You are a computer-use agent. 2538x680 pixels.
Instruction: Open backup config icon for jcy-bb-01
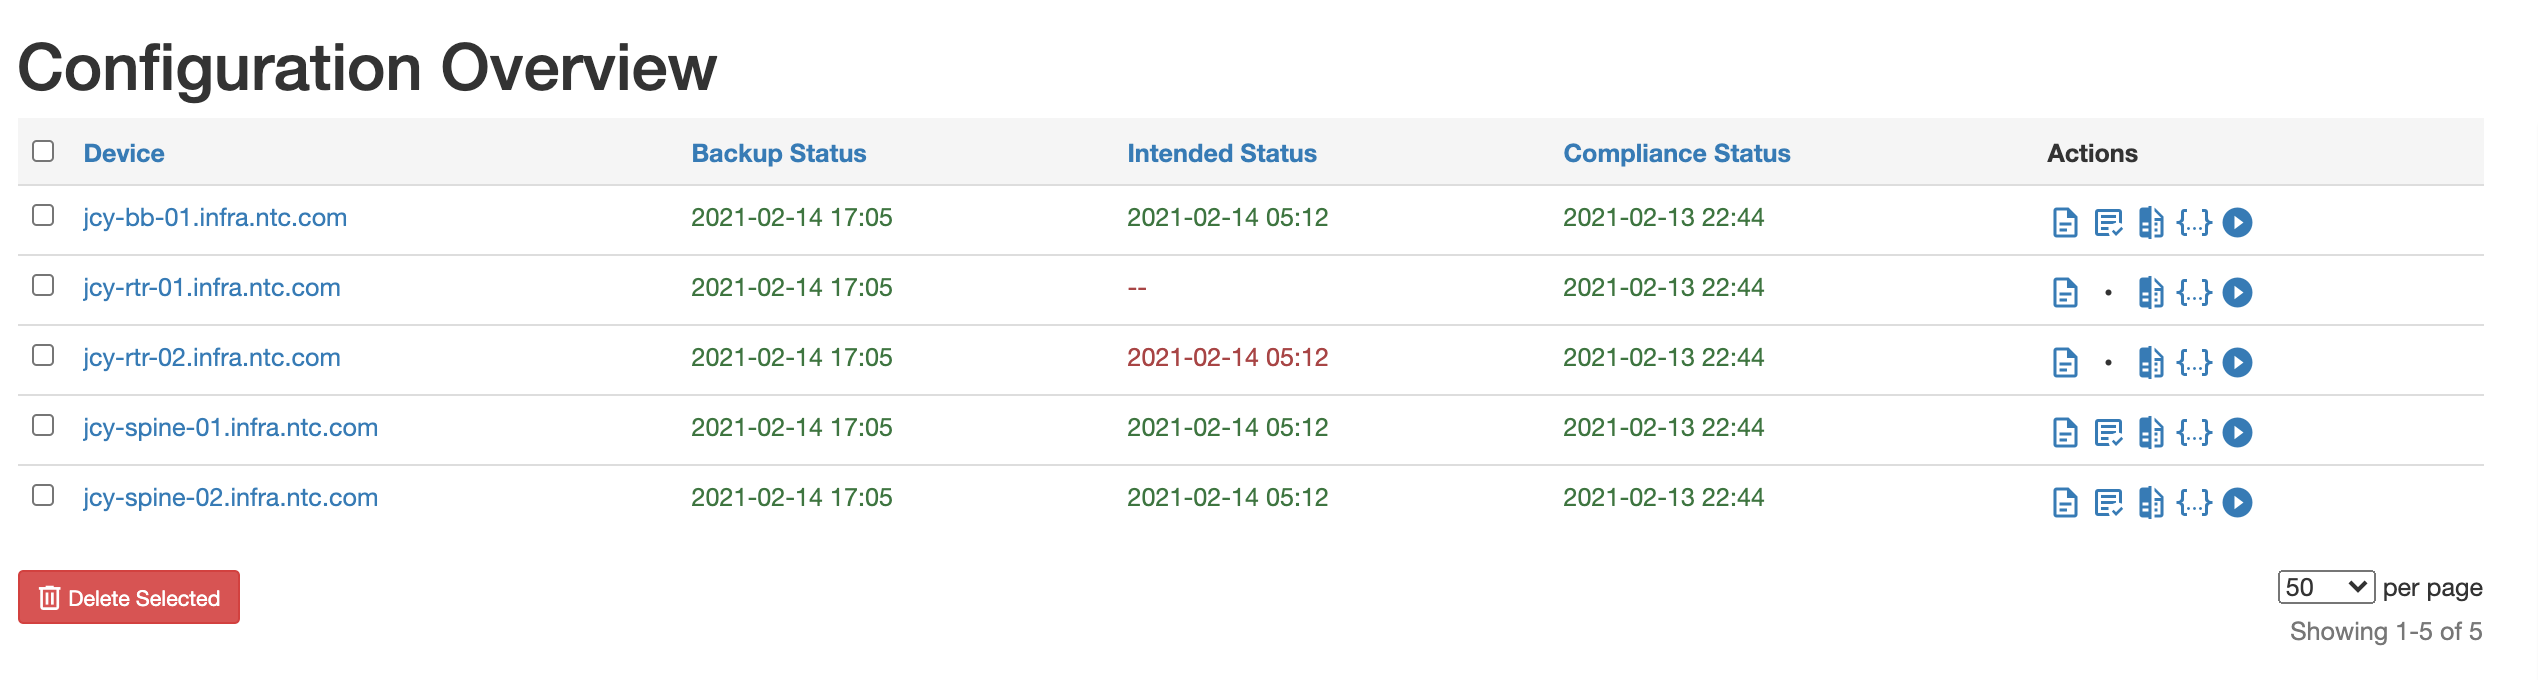pos(2064,222)
